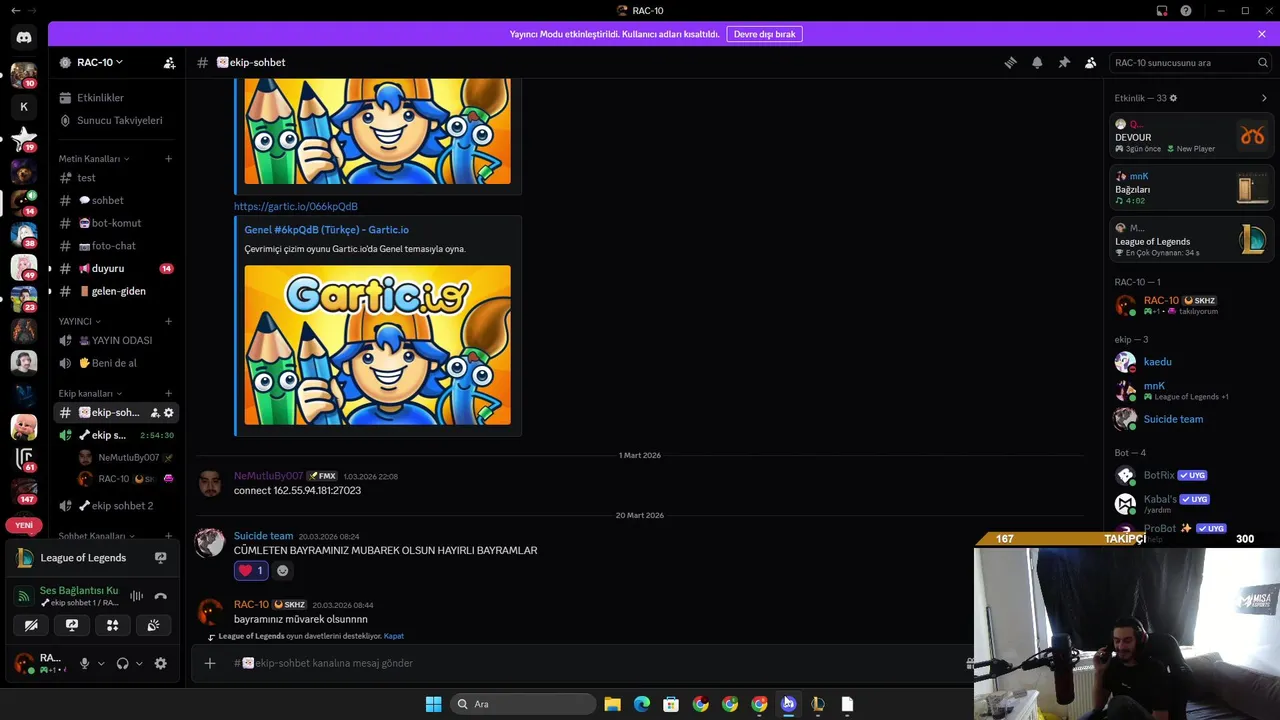Open Microsoft Edge from taskbar
This screenshot has height=720, width=1280.
pyautogui.click(x=642, y=704)
